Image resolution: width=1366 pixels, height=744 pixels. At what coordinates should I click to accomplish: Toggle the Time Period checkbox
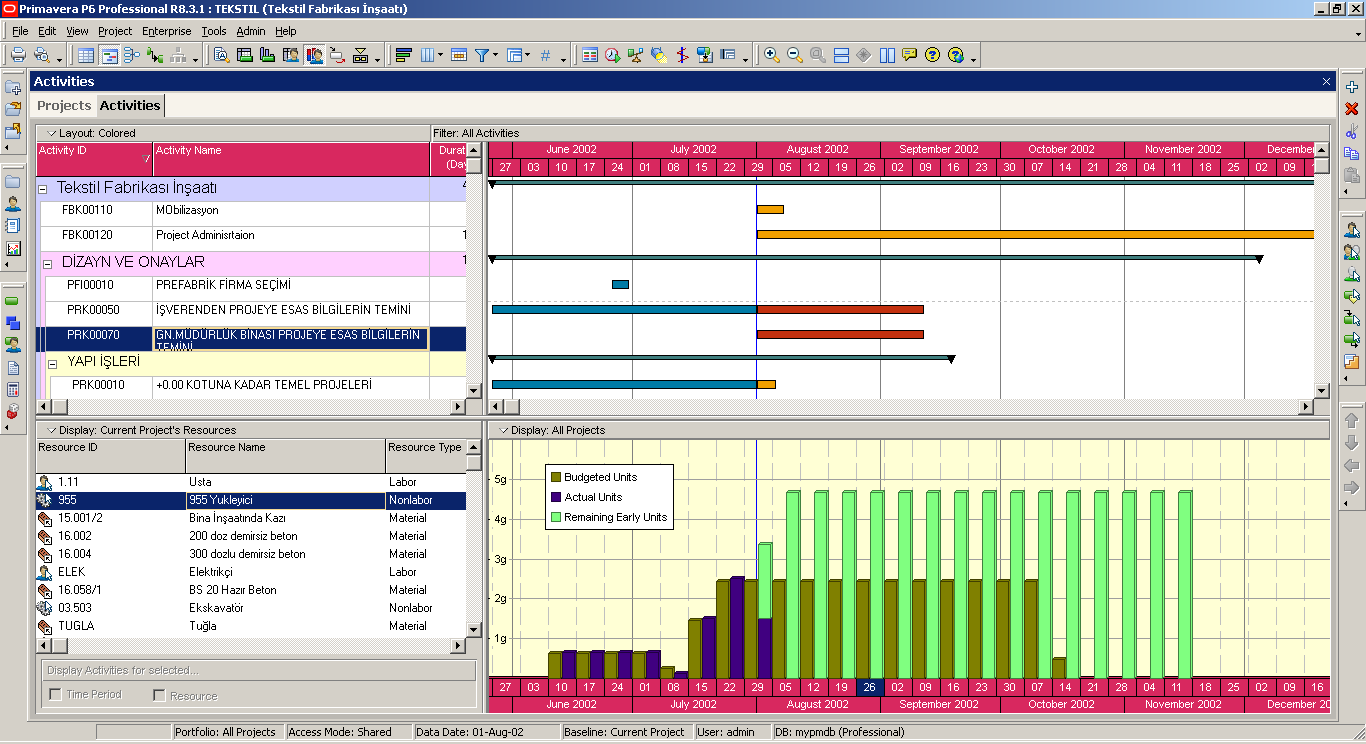pyautogui.click(x=55, y=695)
